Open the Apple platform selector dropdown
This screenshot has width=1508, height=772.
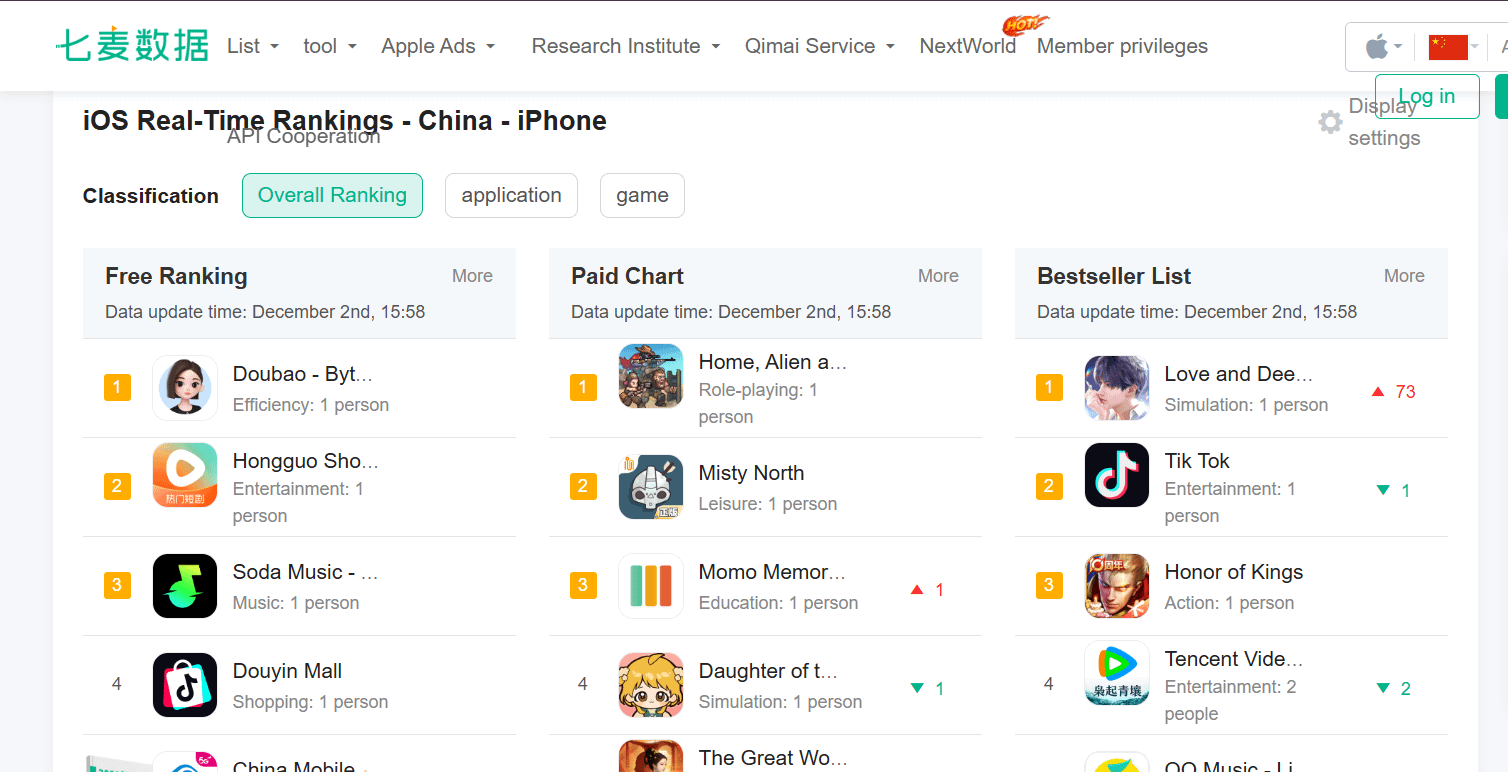coord(1383,46)
